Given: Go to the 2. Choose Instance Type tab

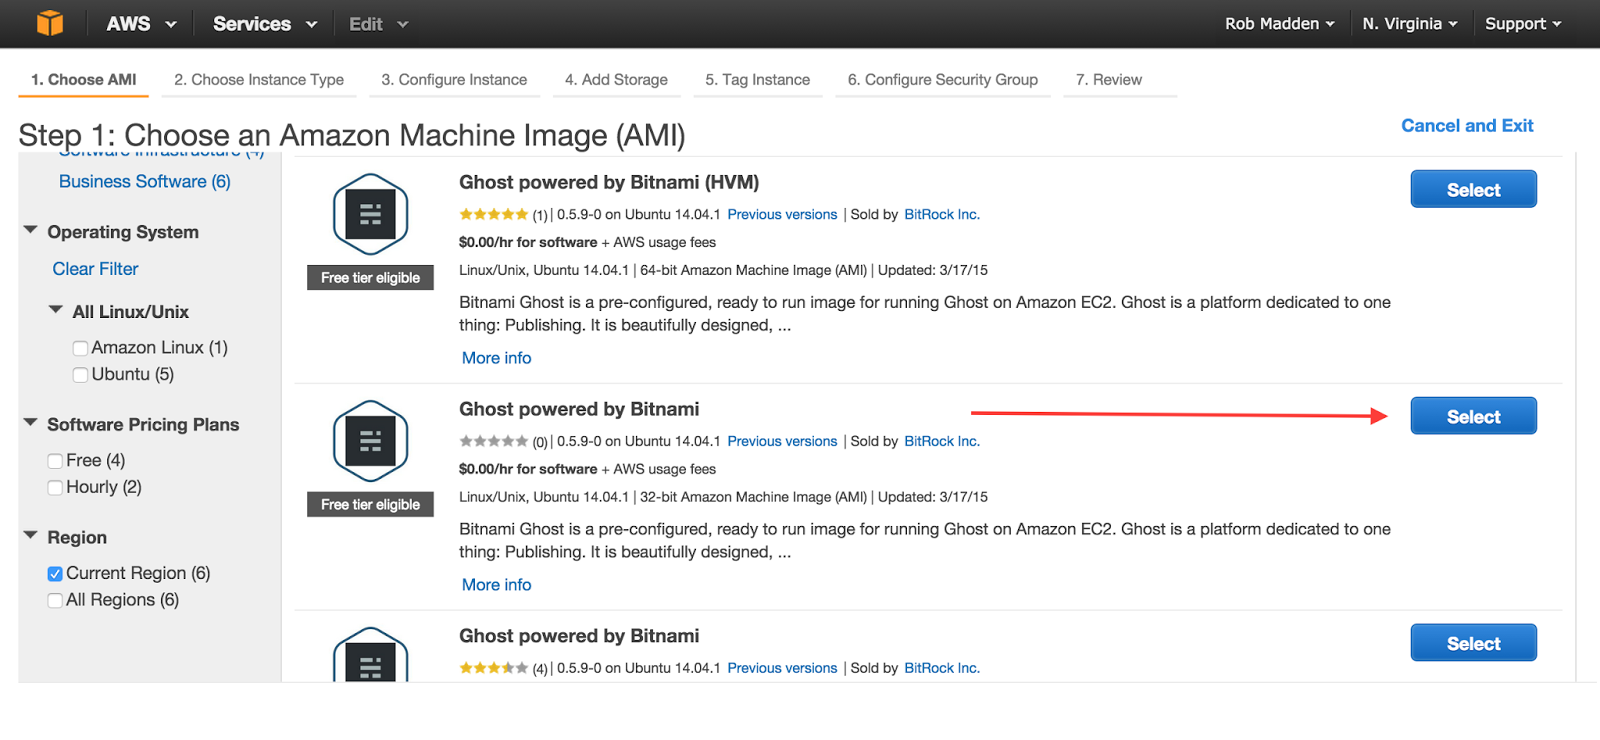Looking at the screenshot, I should (x=258, y=80).
